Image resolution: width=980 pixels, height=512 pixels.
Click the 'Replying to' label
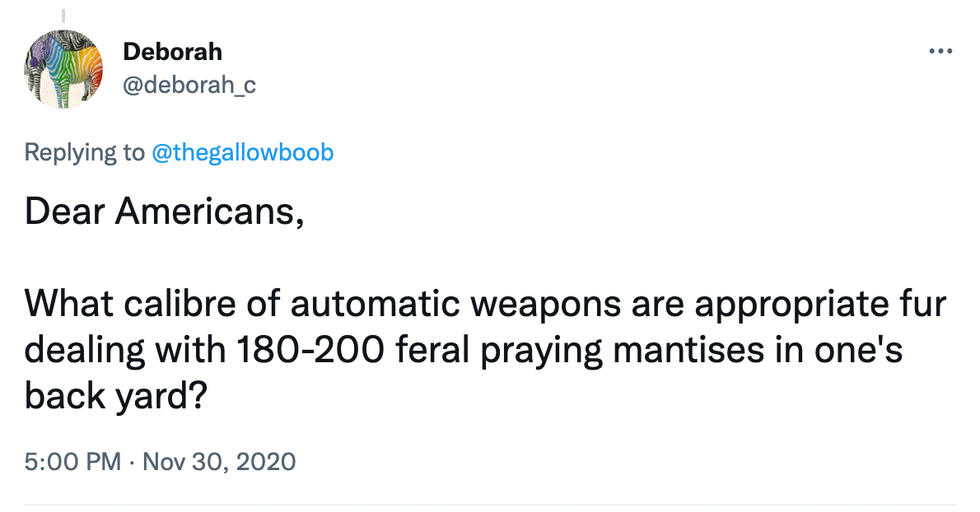click(84, 152)
